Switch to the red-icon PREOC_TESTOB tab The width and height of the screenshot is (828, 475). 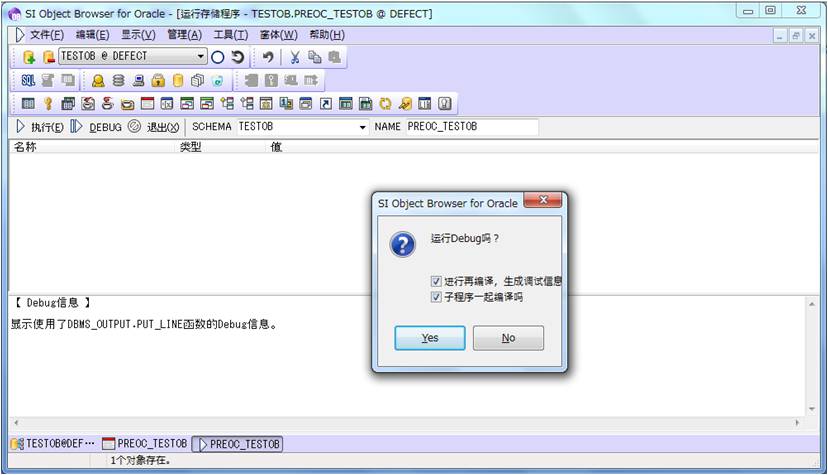(x=145, y=444)
